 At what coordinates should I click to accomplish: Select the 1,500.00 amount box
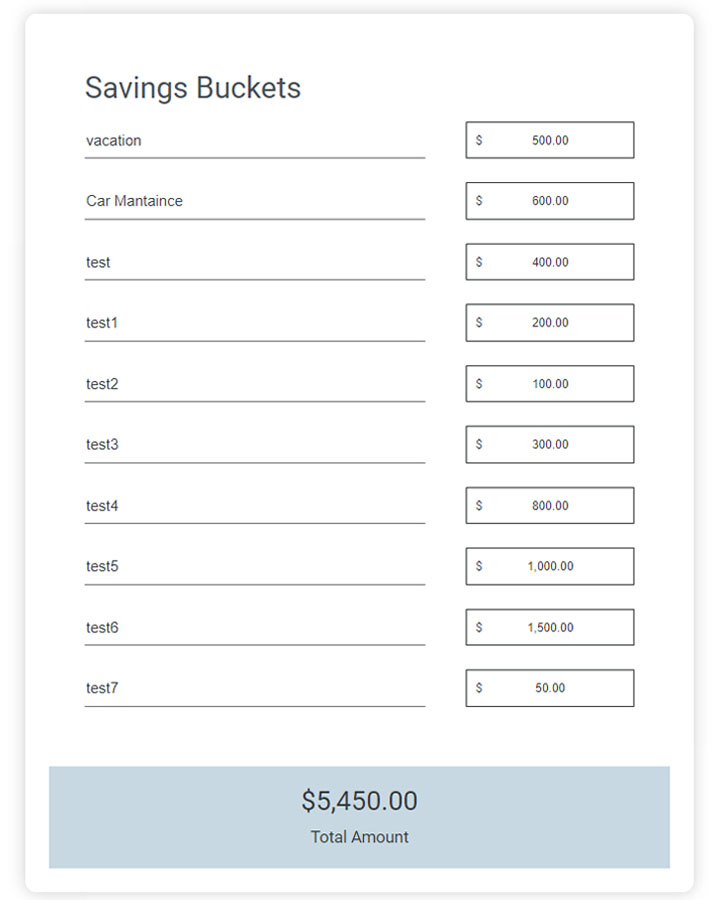(x=550, y=628)
